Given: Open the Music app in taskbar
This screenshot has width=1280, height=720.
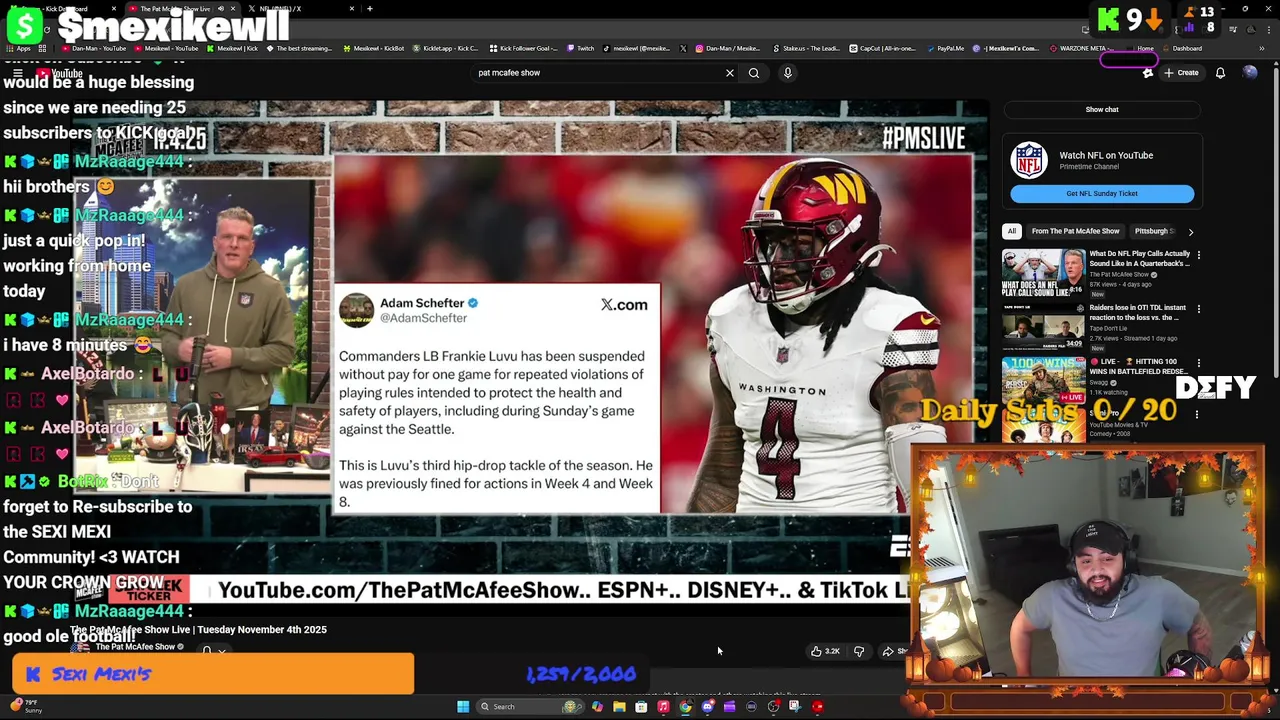Looking at the screenshot, I should pos(663,707).
